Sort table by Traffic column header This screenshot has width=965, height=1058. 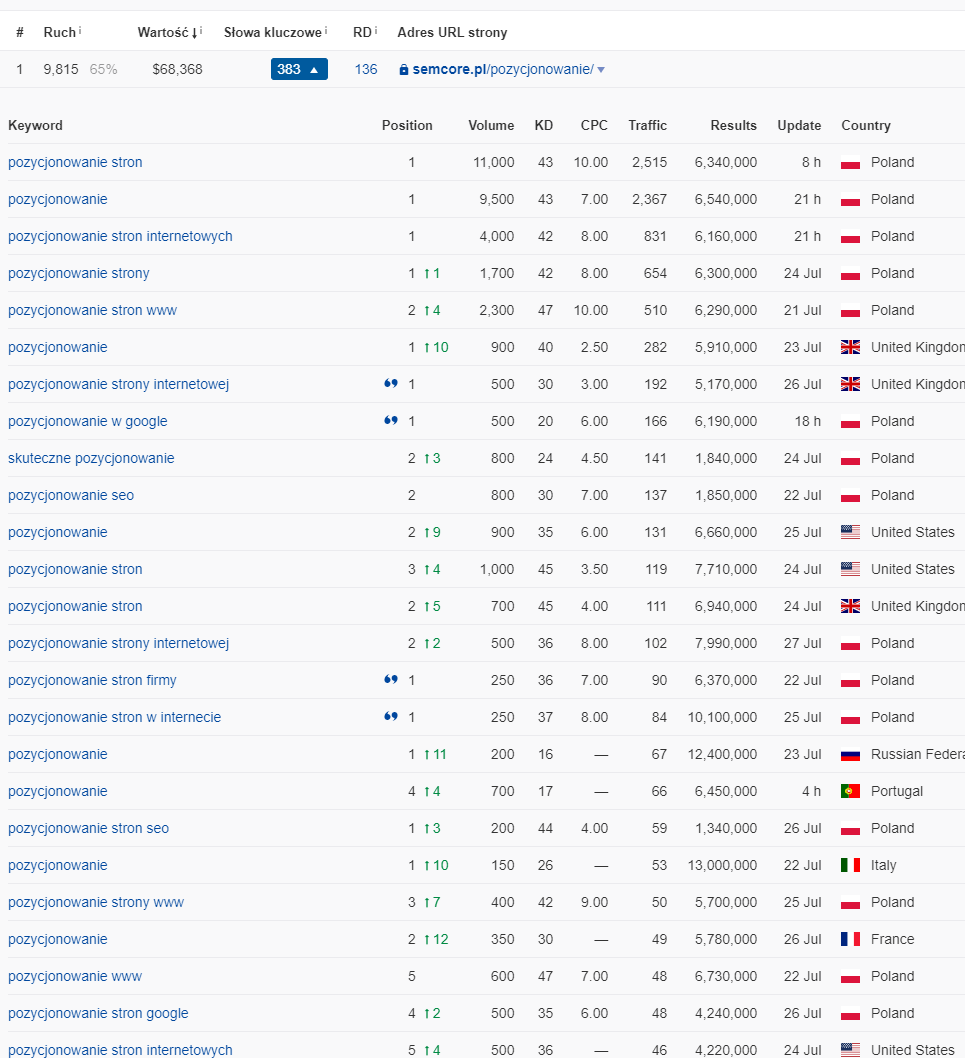pyautogui.click(x=647, y=126)
